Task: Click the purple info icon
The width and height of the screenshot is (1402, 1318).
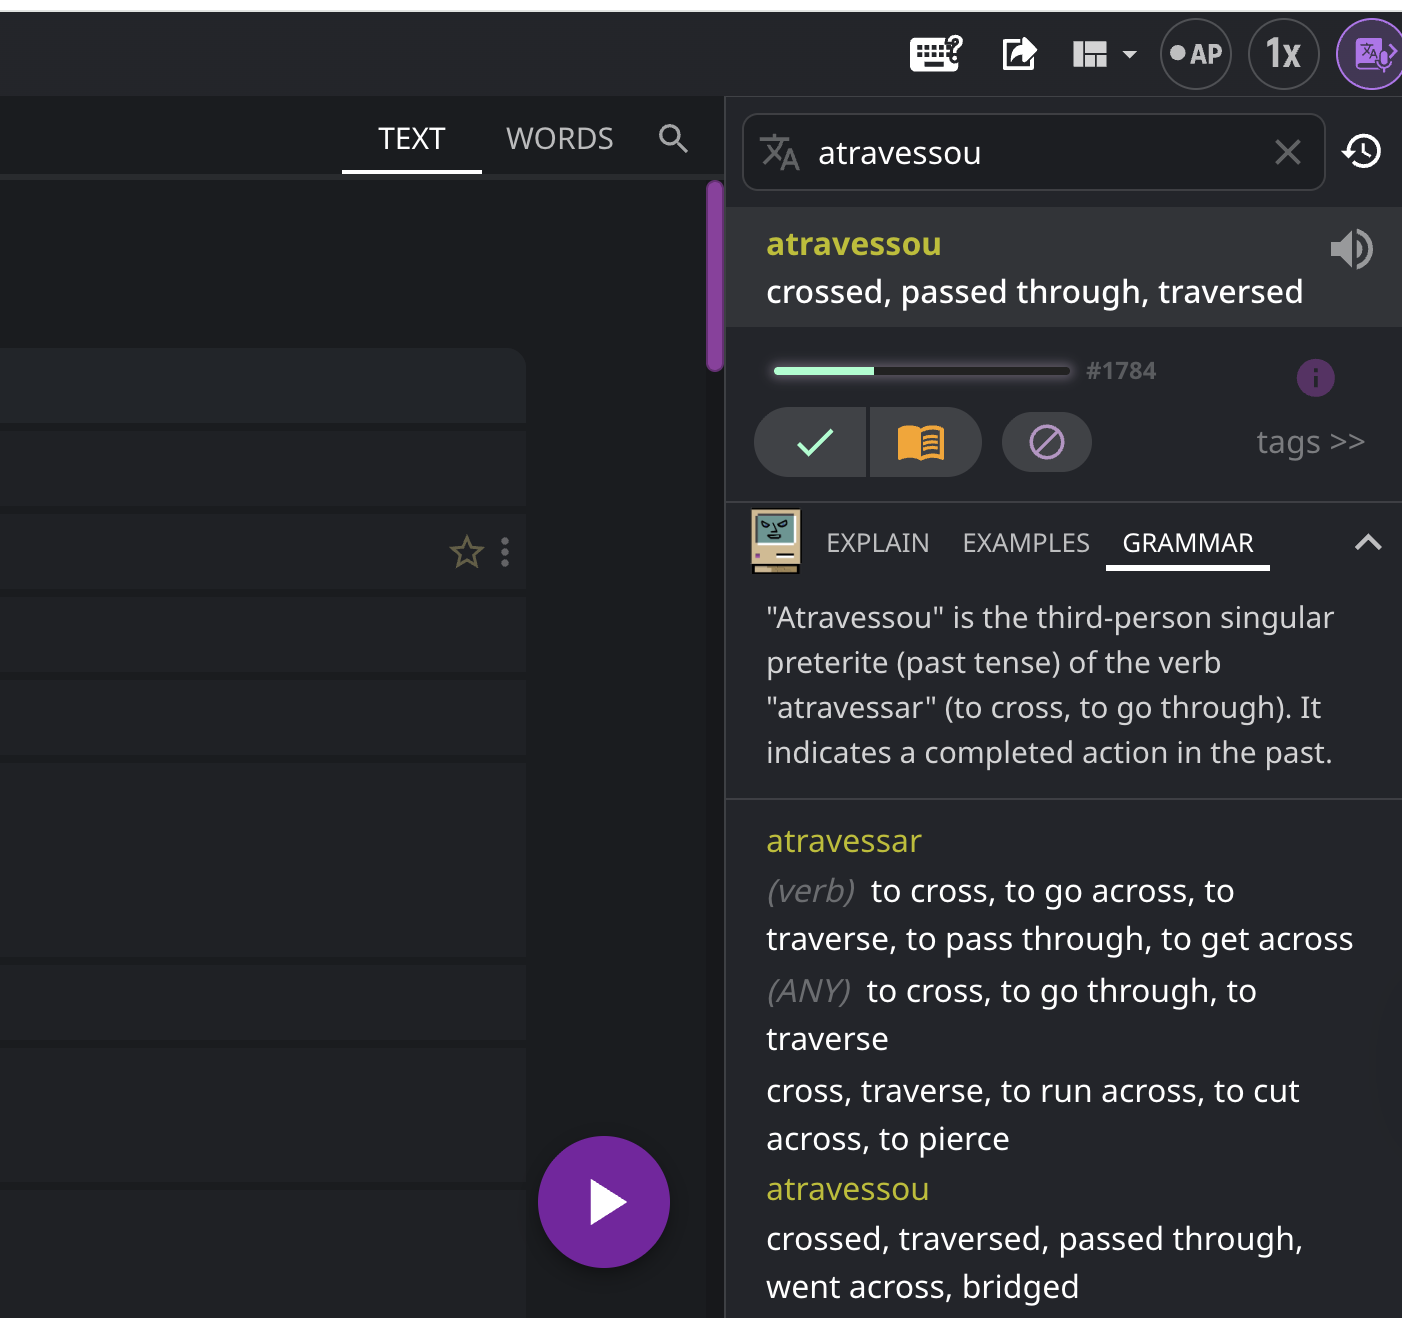Action: click(1315, 378)
